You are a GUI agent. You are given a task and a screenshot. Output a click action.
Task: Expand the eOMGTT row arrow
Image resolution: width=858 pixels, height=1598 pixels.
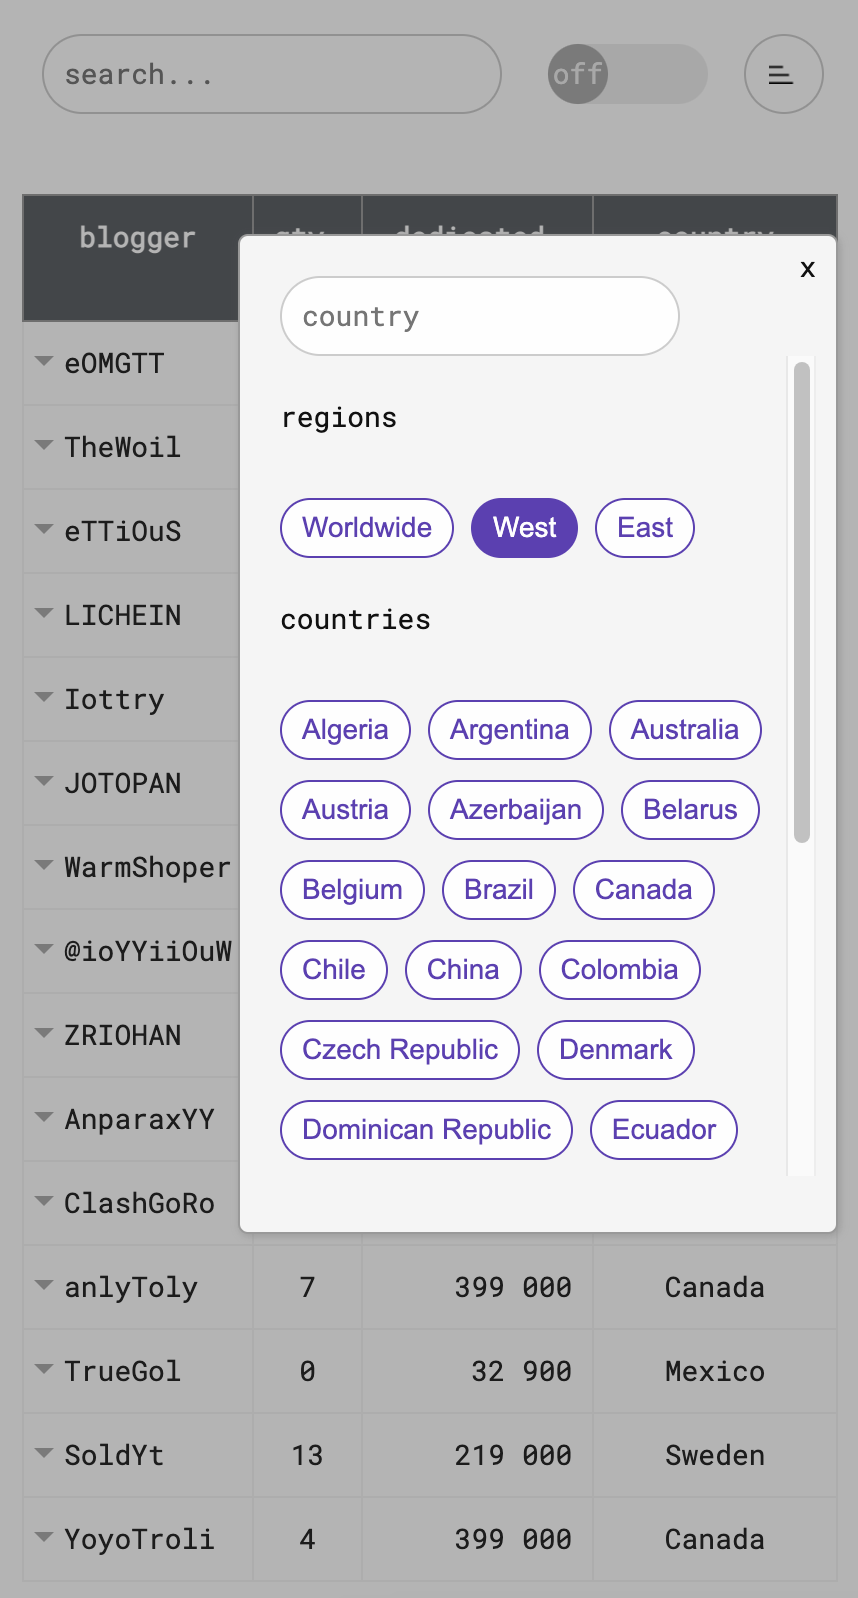[44, 362]
